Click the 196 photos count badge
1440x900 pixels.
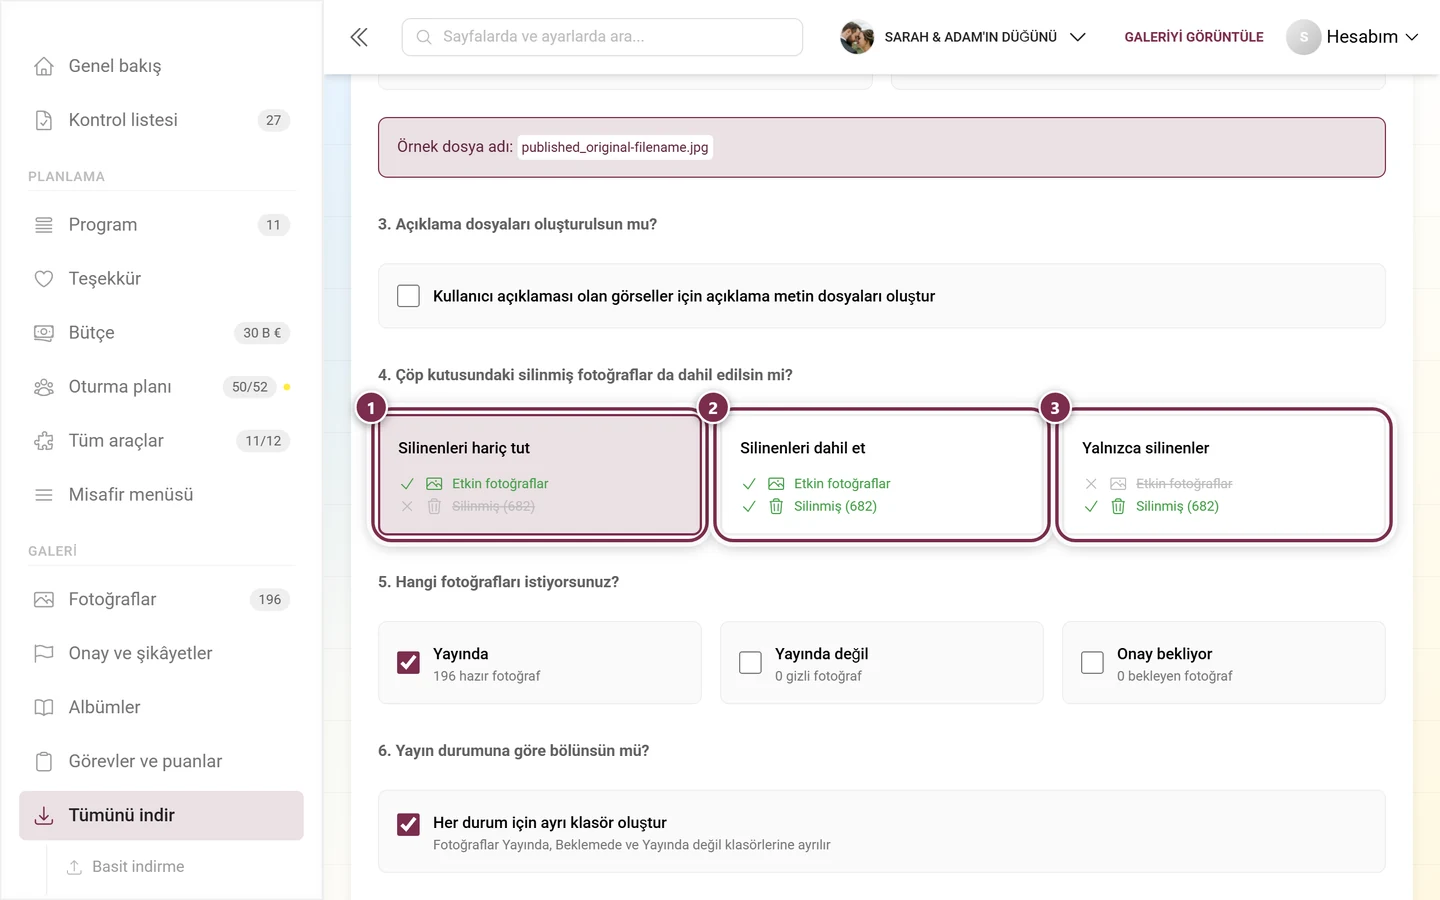[x=270, y=600]
